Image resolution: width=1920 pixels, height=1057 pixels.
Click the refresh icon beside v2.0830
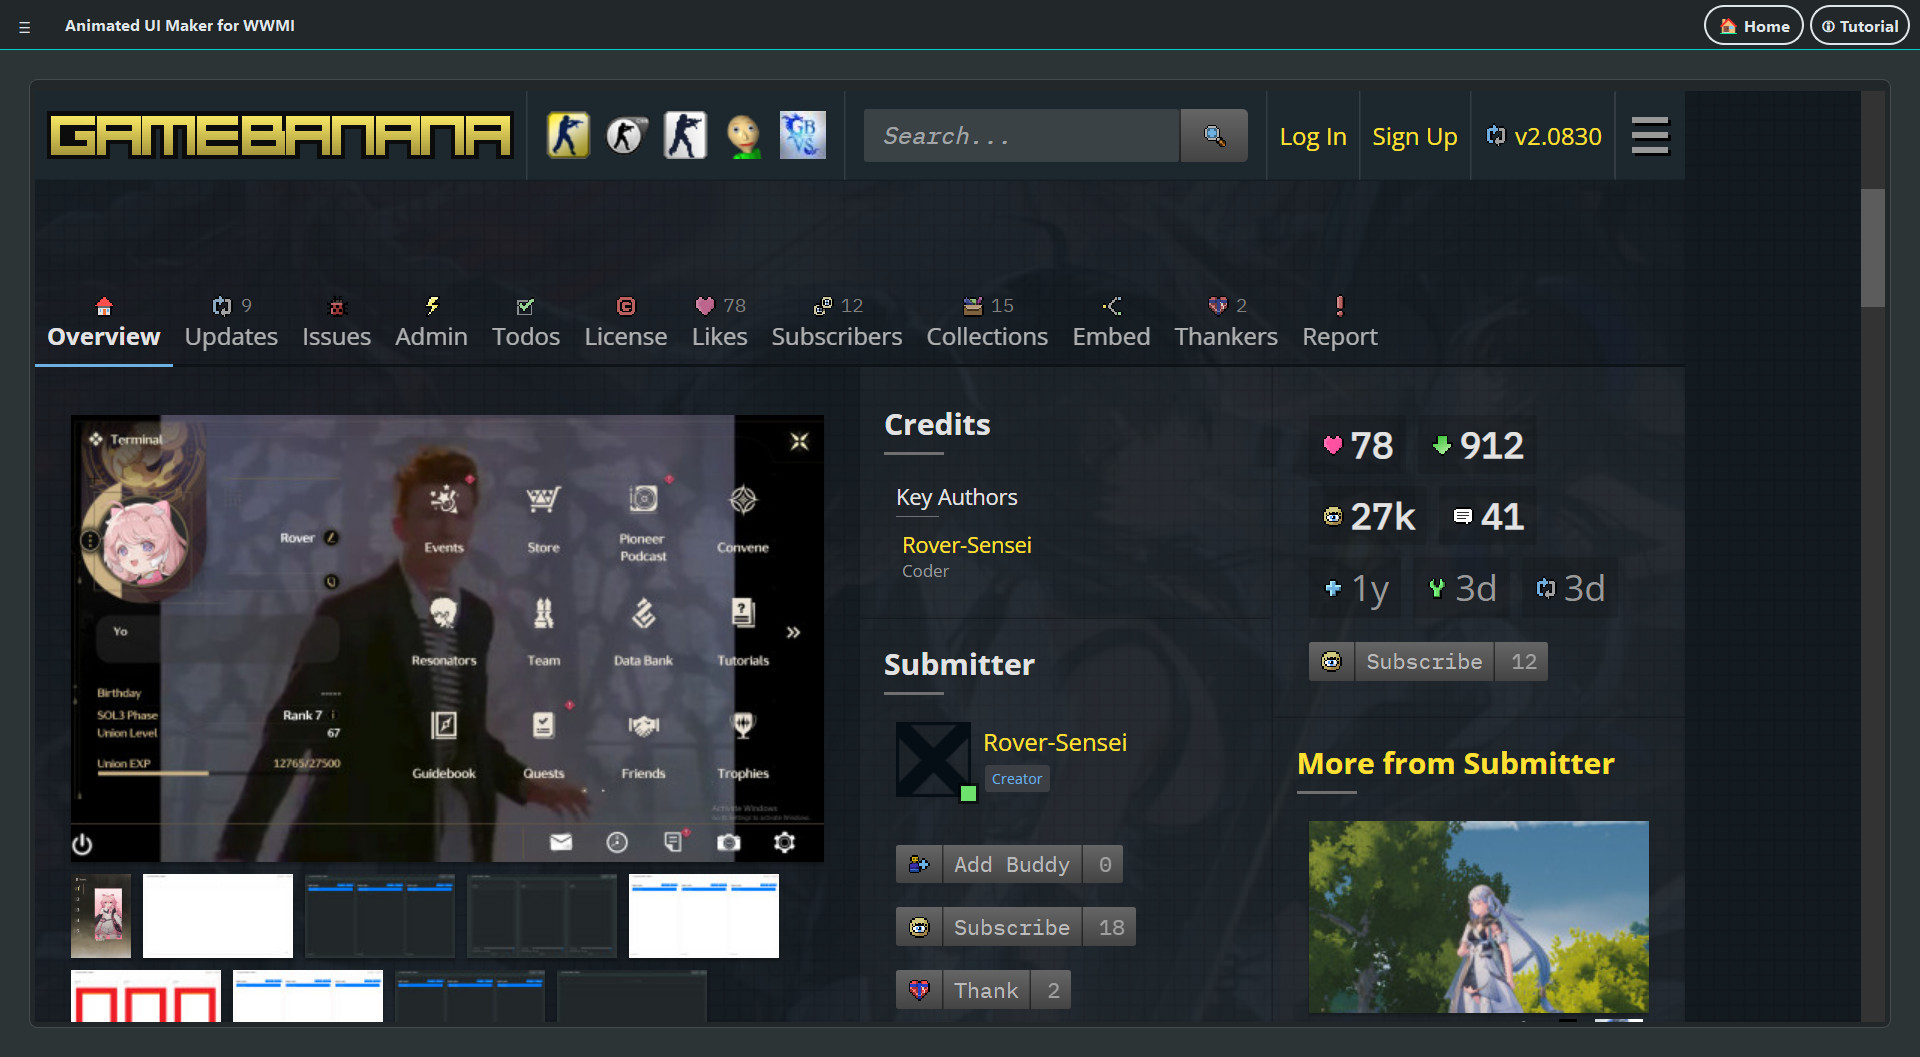pyautogui.click(x=1497, y=136)
